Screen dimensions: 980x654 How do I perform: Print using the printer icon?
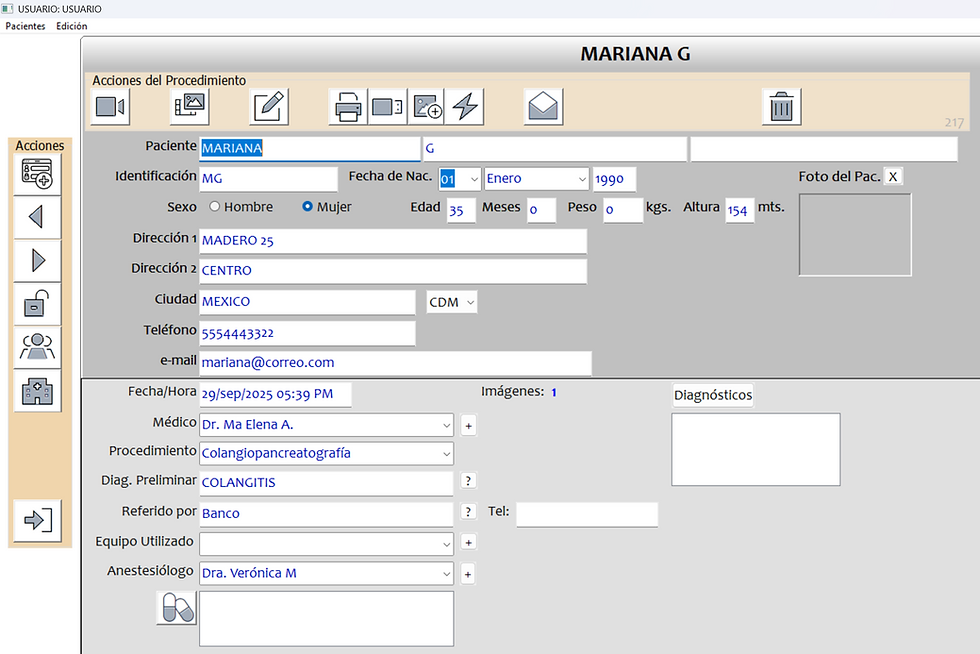point(348,106)
